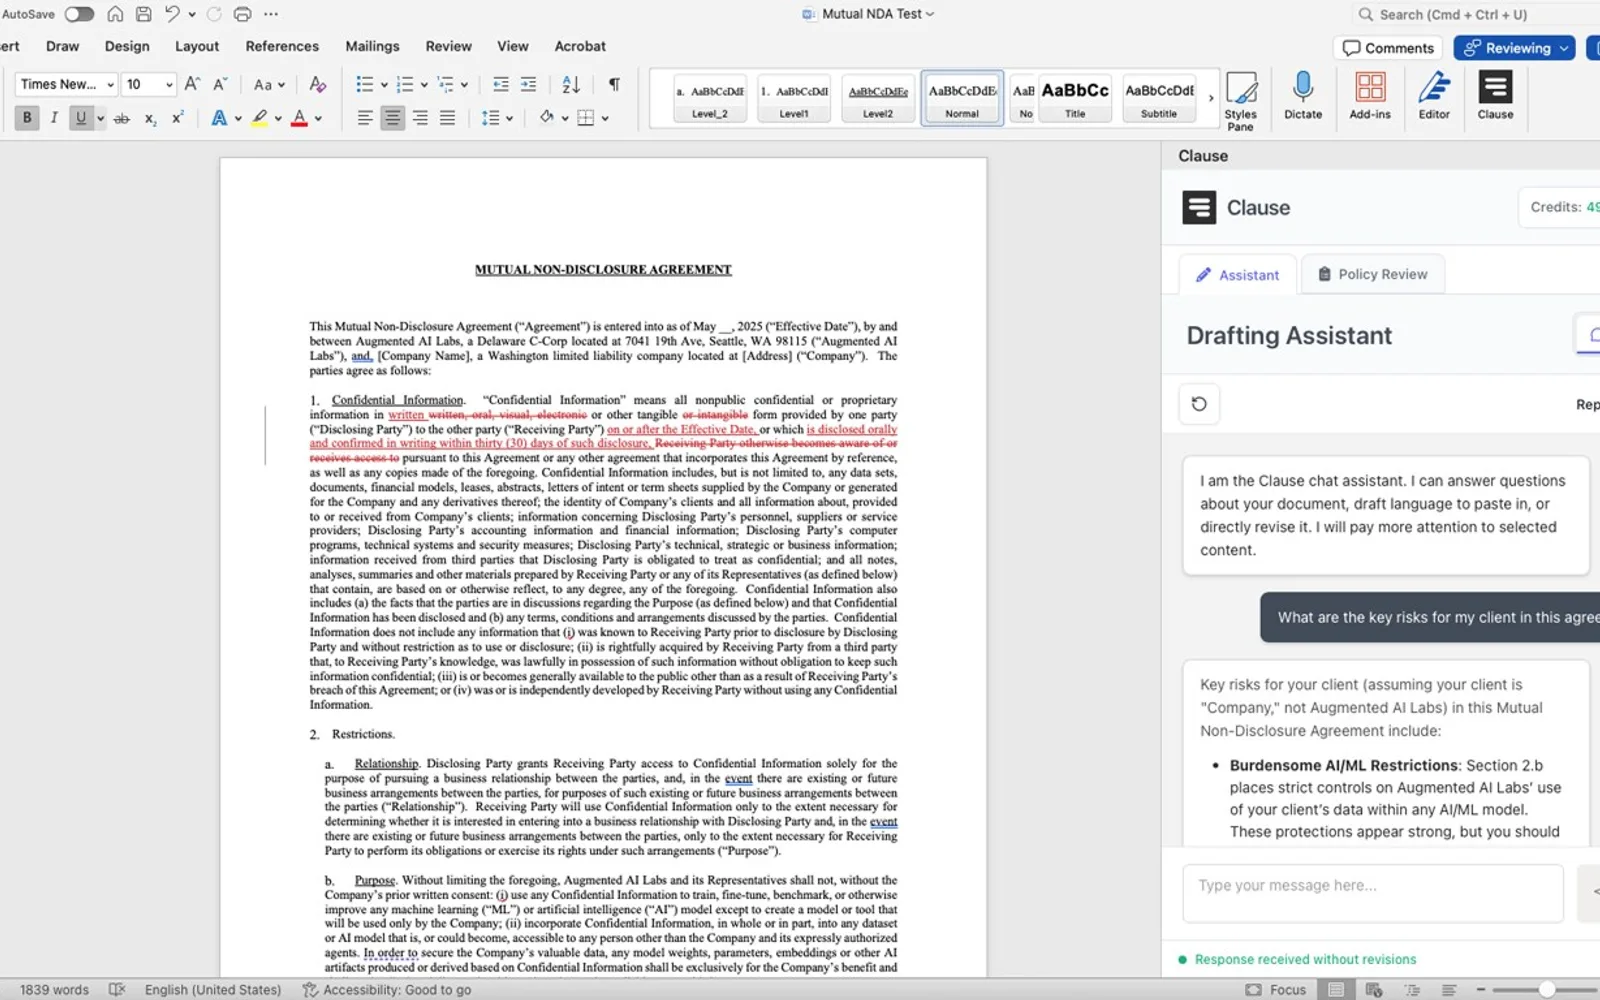1600x1000 pixels.
Task: Increase font size button
Action: 193,84
